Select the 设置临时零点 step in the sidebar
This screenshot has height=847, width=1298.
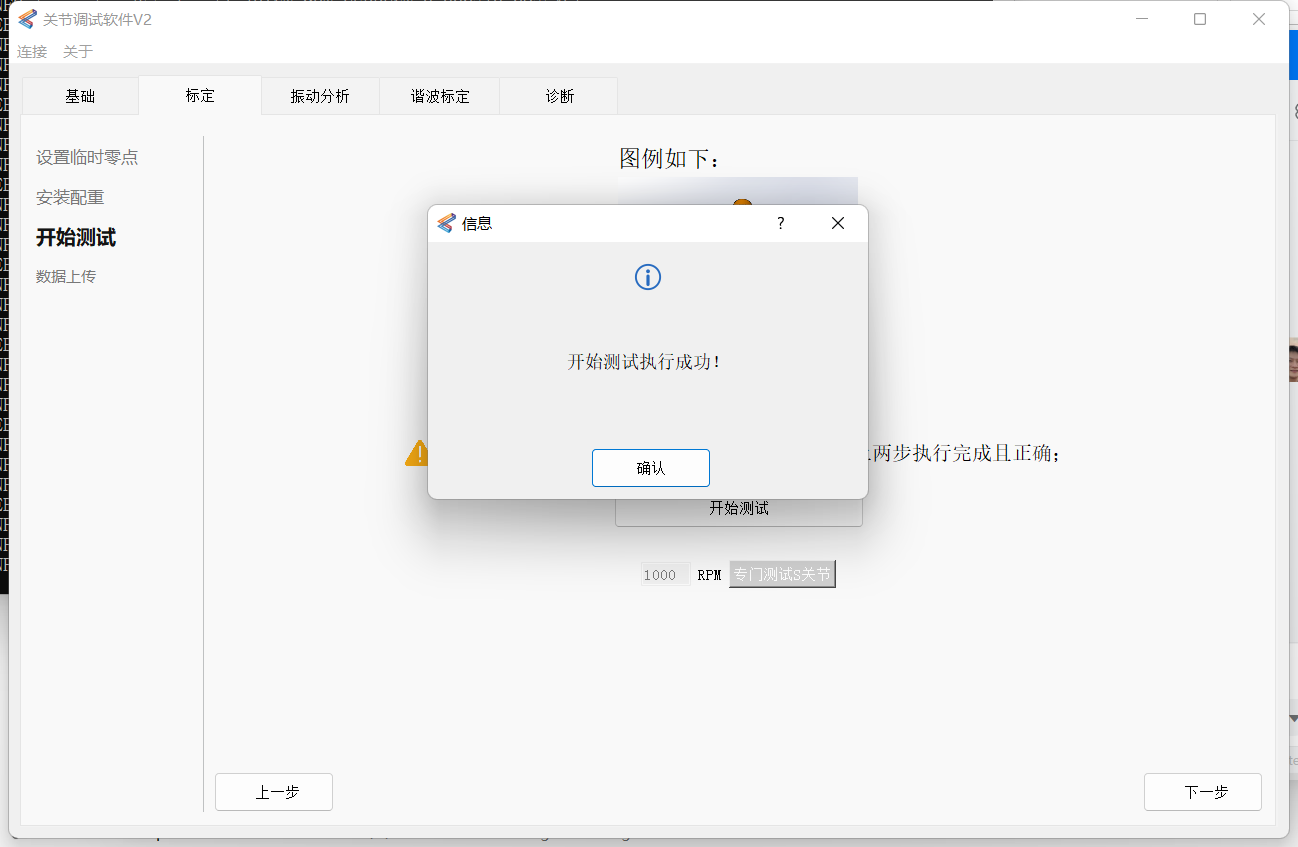[87, 157]
